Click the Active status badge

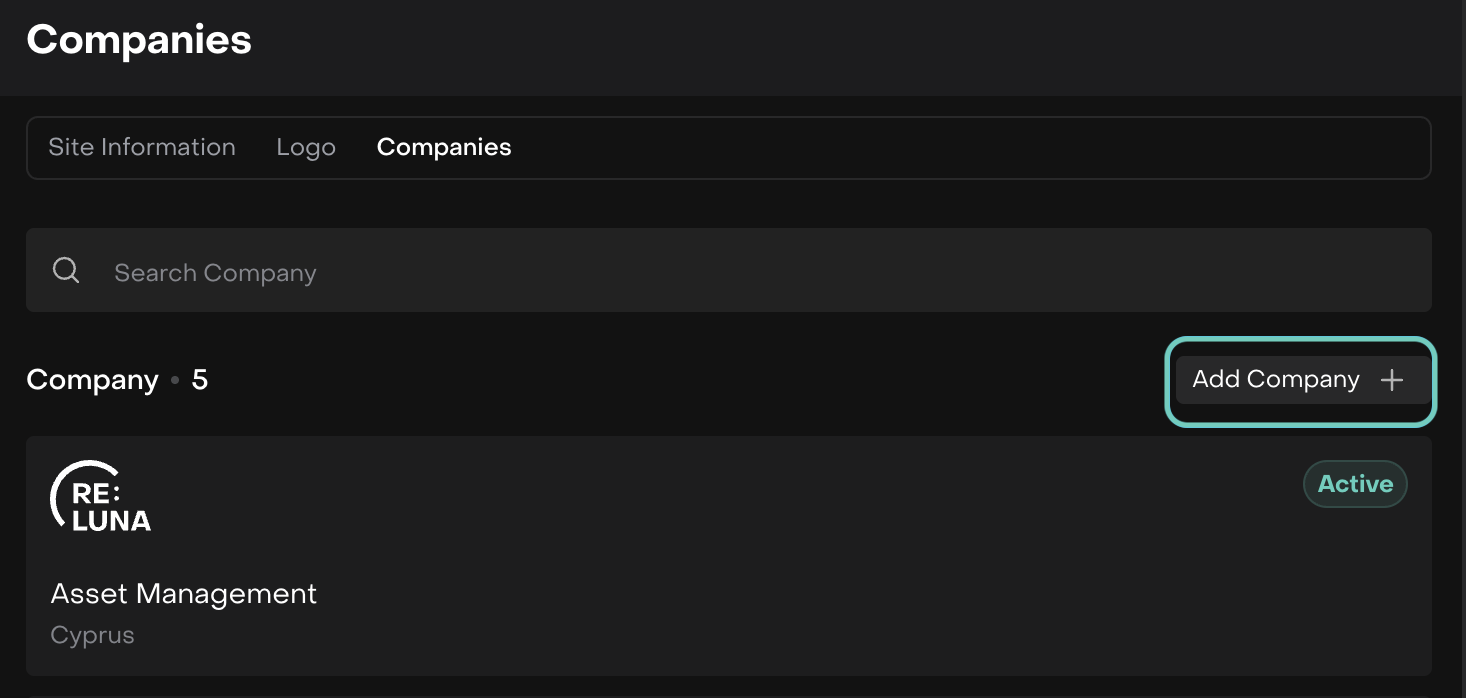point(1355,484)
